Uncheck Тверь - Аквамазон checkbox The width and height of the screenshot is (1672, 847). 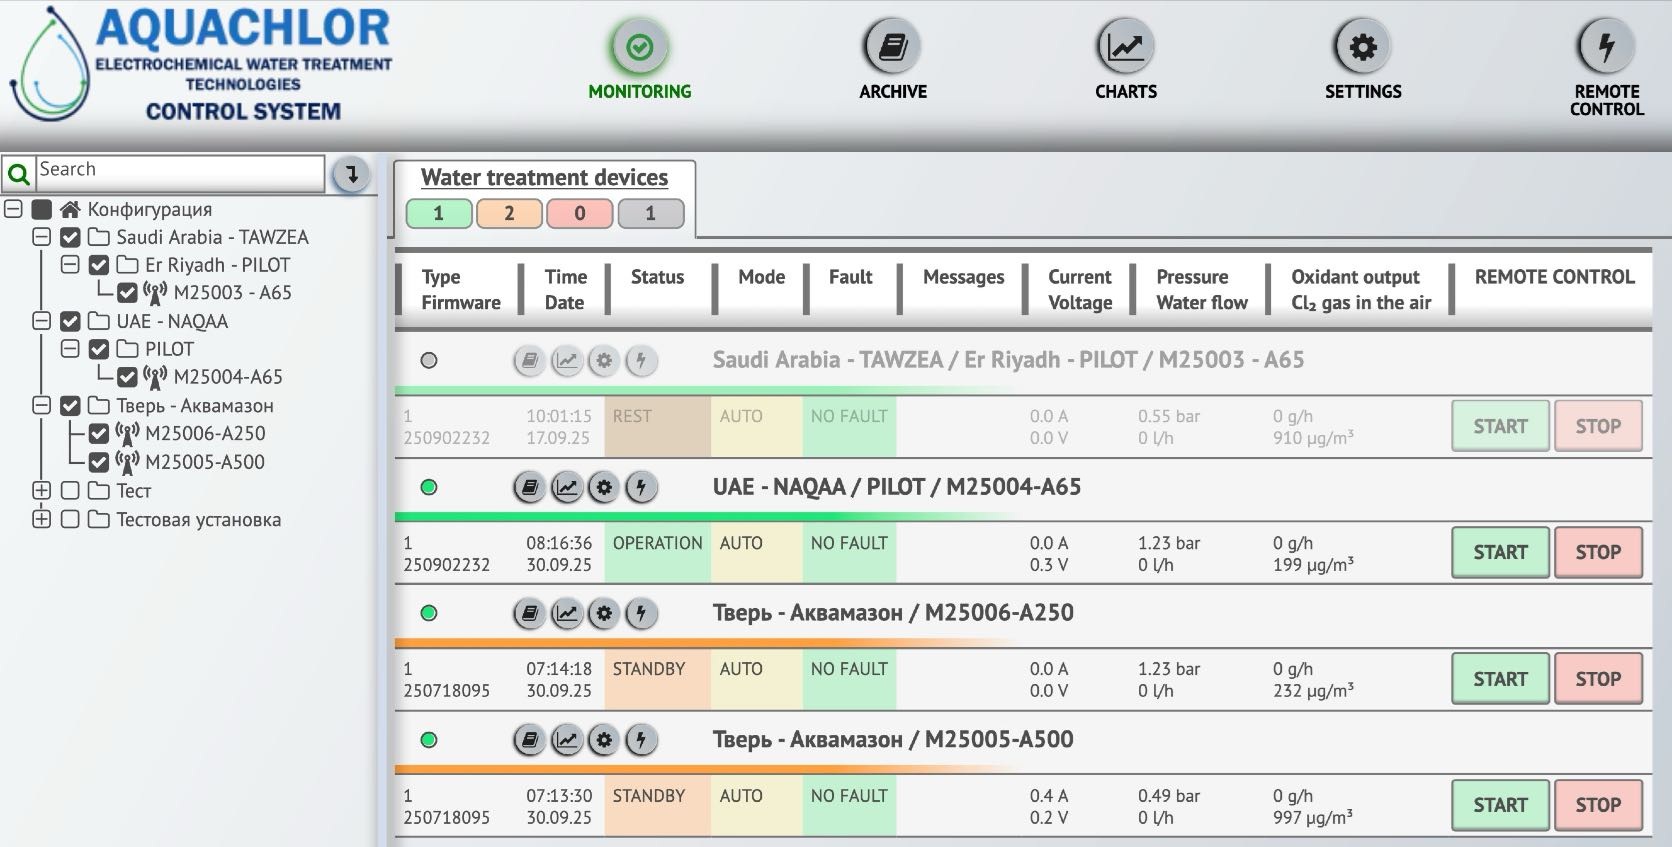pyautogui.click(x=70, y=406)
